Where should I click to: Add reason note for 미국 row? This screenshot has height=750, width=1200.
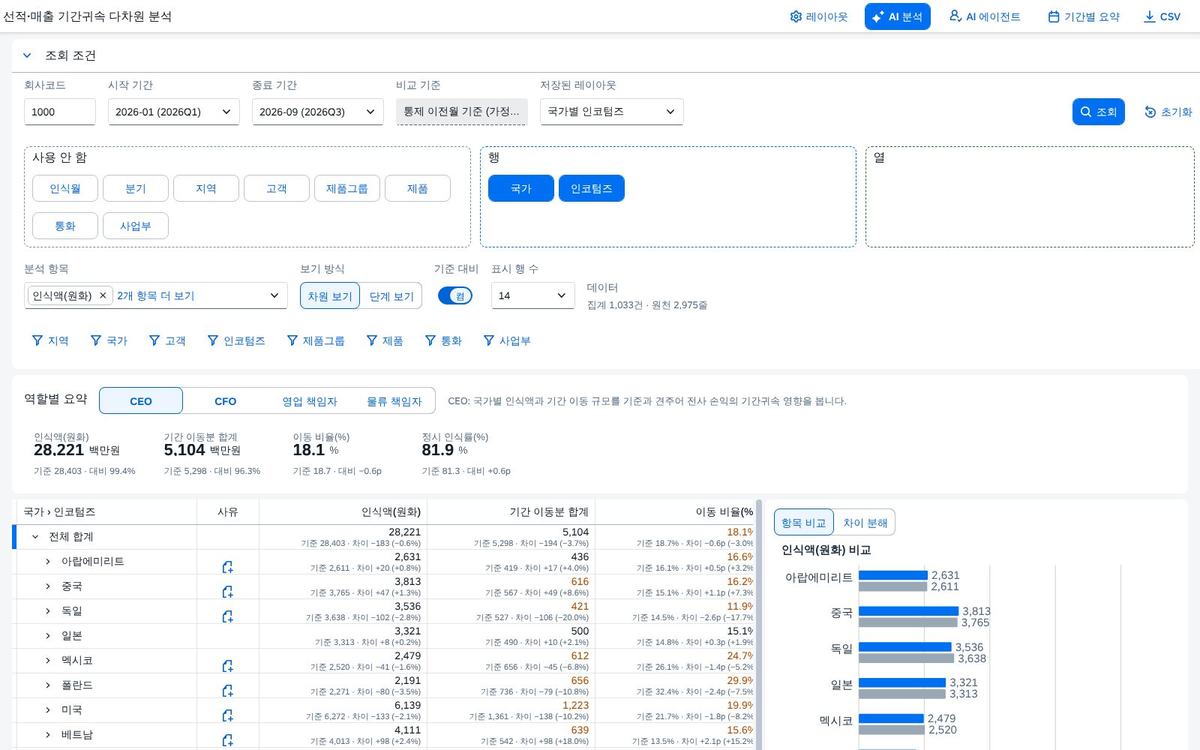[x=228, y=715]
